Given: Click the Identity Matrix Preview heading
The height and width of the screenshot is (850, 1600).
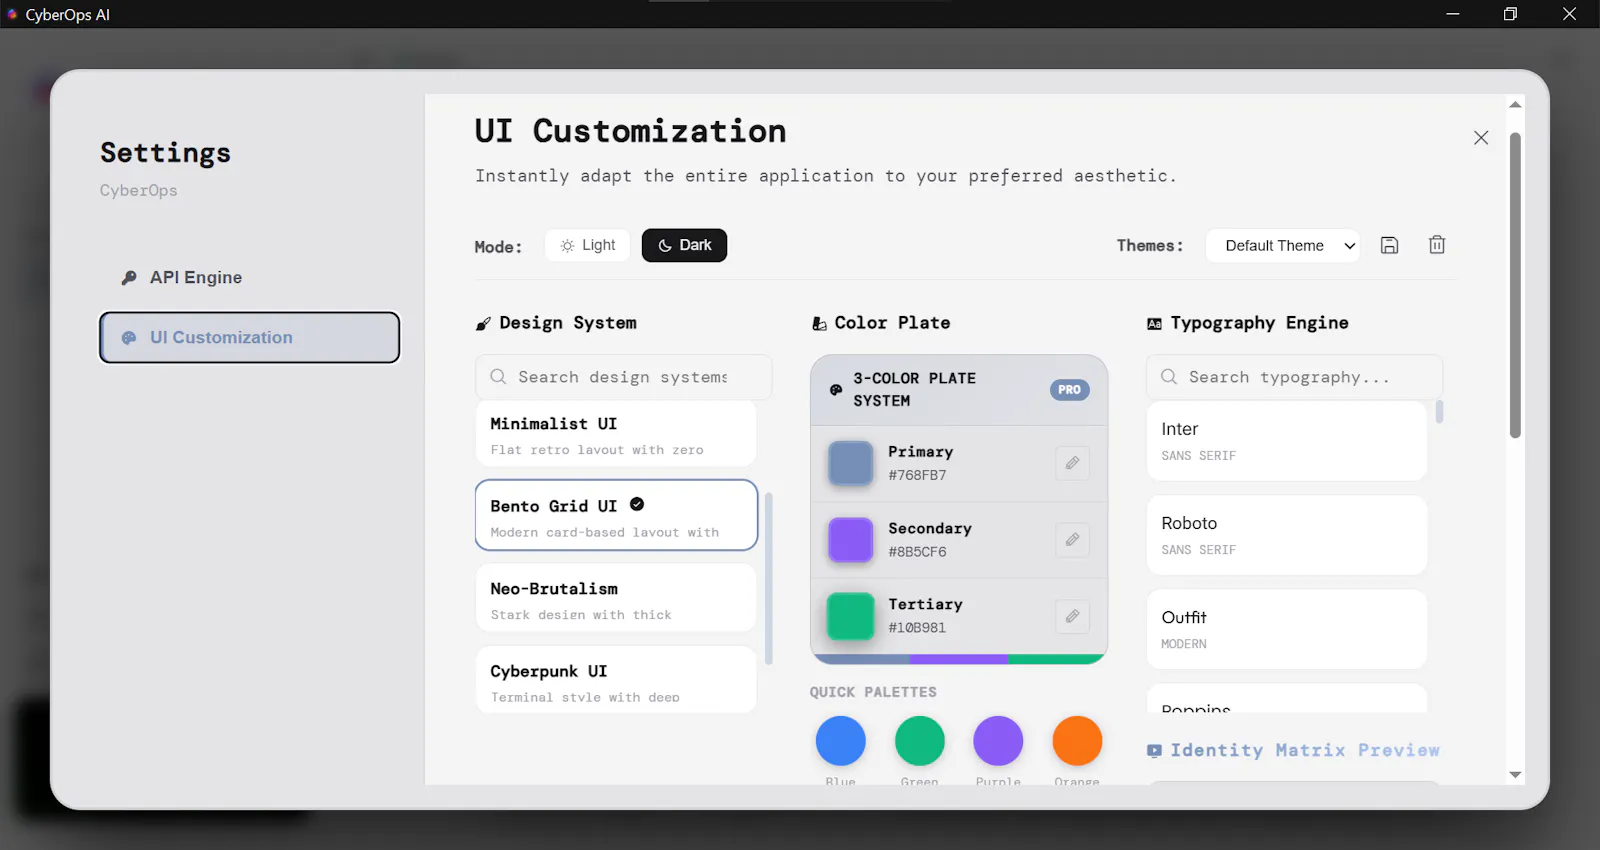Looking at the screenshot, I should pos(1305,751).
